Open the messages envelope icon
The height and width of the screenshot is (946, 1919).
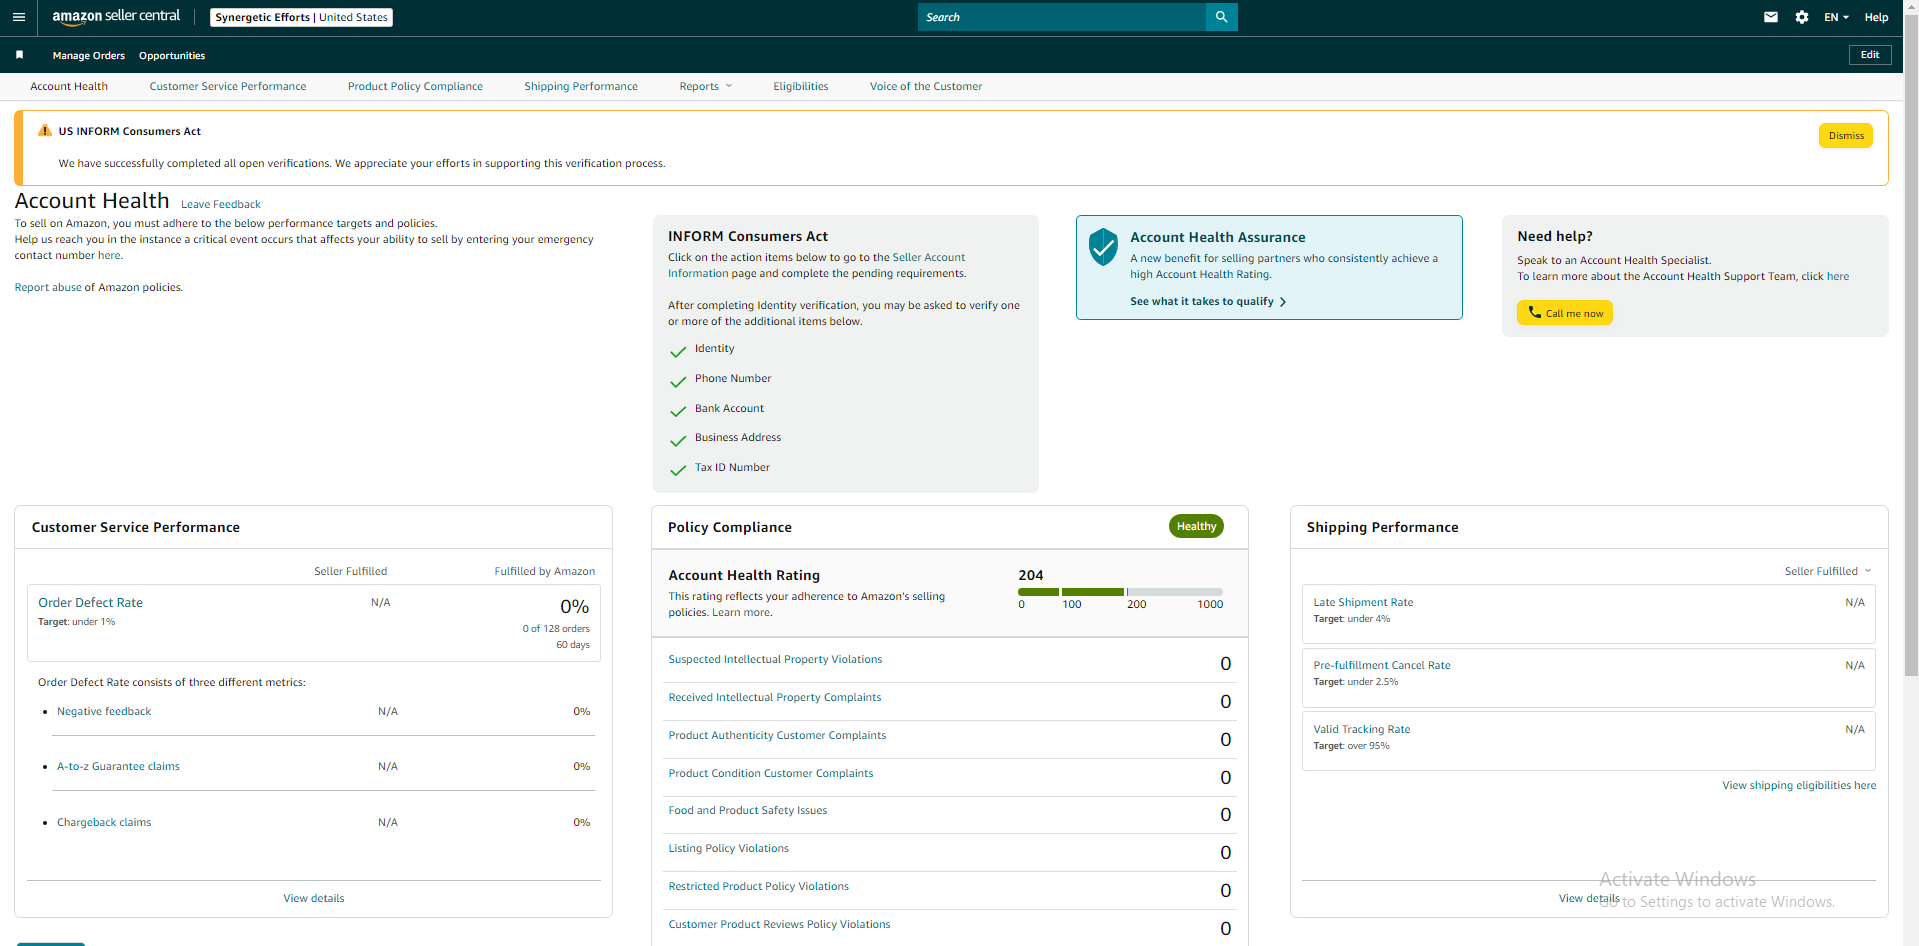(x=1771, y=17)
